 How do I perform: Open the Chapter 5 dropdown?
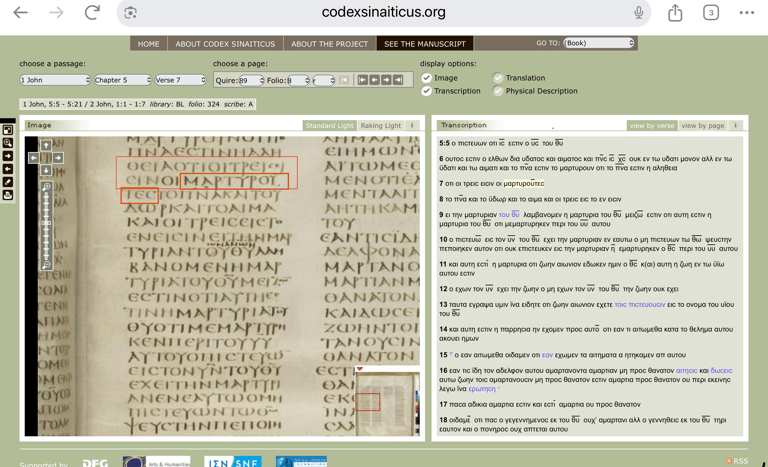click(122, 80)
